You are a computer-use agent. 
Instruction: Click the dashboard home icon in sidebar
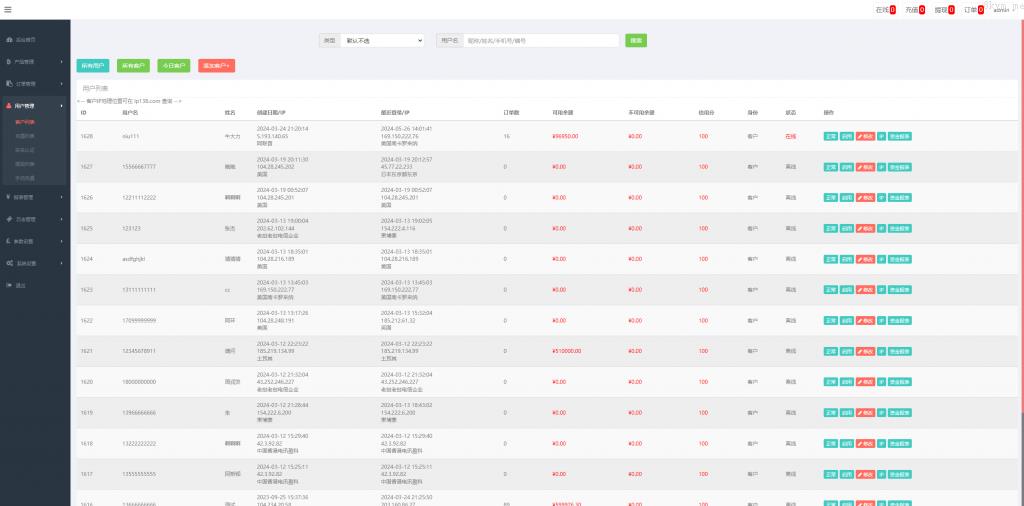(10, 39)
